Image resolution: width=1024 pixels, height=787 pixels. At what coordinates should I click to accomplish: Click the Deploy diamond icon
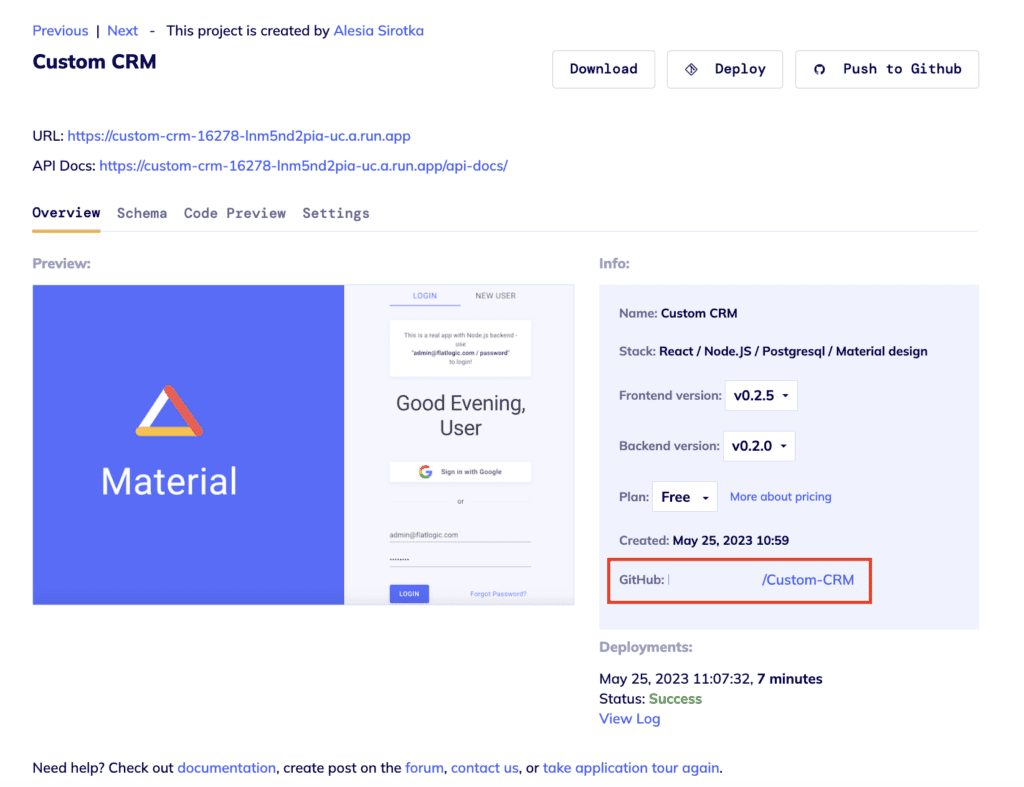coord(691,69)
